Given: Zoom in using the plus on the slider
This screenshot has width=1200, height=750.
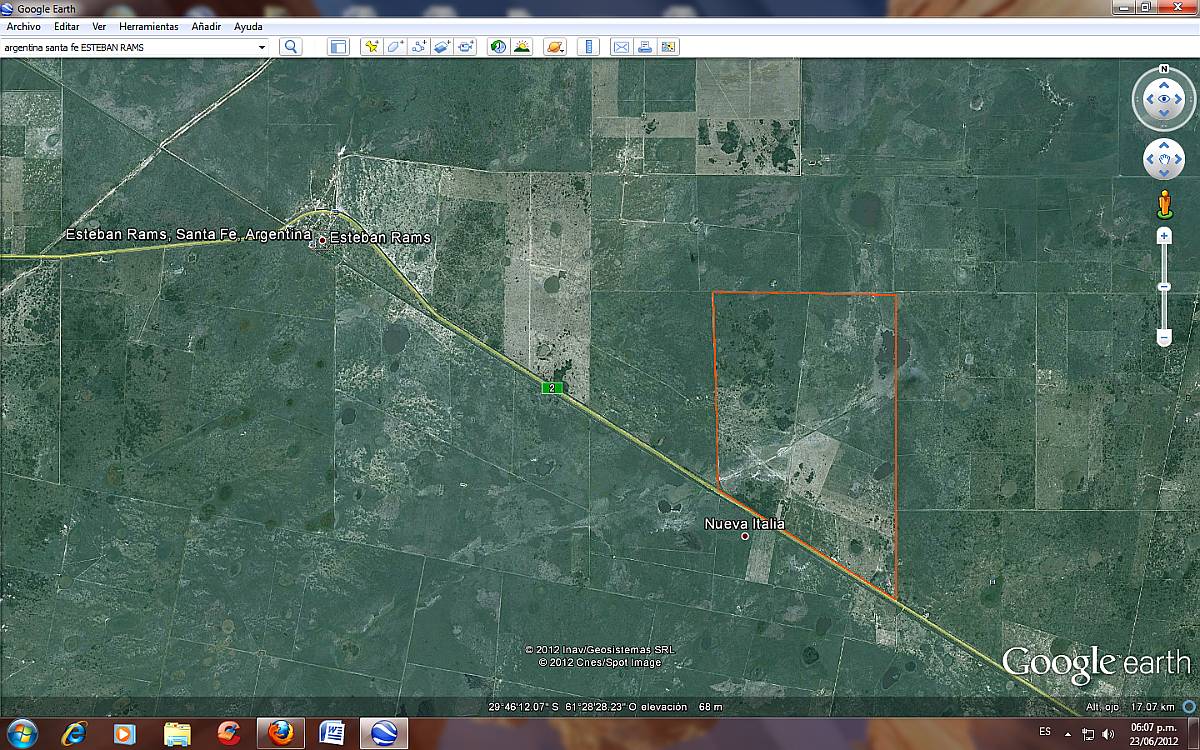Looking at the screenshot, I should pyautogui.click(x=1163, y=236).
